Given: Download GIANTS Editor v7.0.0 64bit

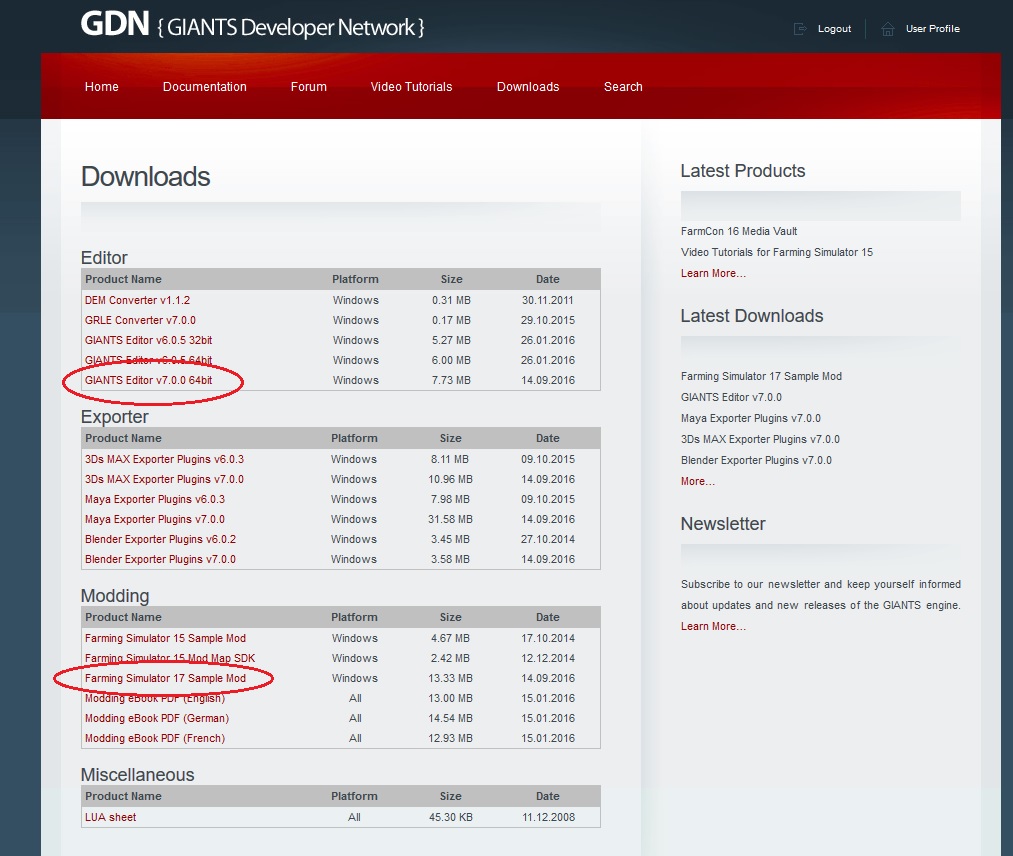Looking at the screenshot, I should coord(149,380).
